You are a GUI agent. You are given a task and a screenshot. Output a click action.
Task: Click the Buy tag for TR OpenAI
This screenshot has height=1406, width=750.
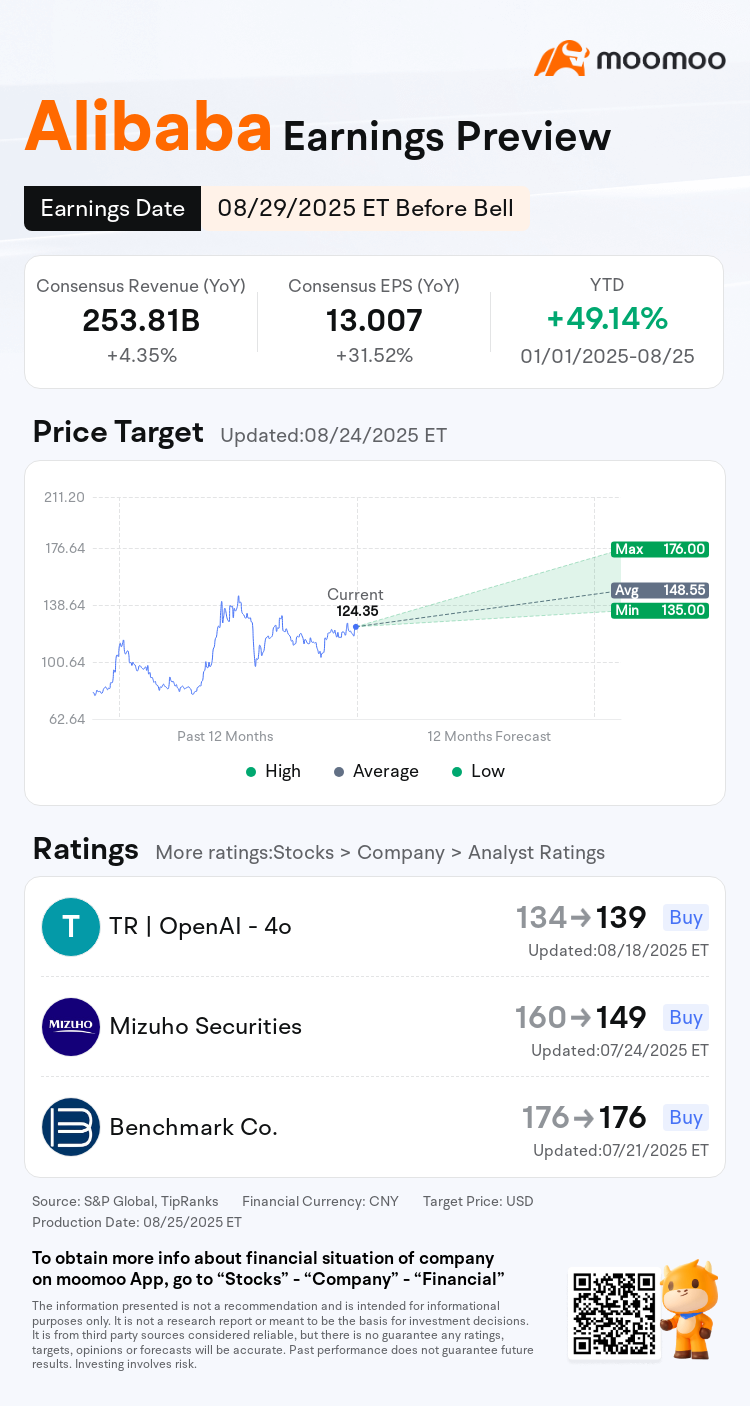click(686, 917)
